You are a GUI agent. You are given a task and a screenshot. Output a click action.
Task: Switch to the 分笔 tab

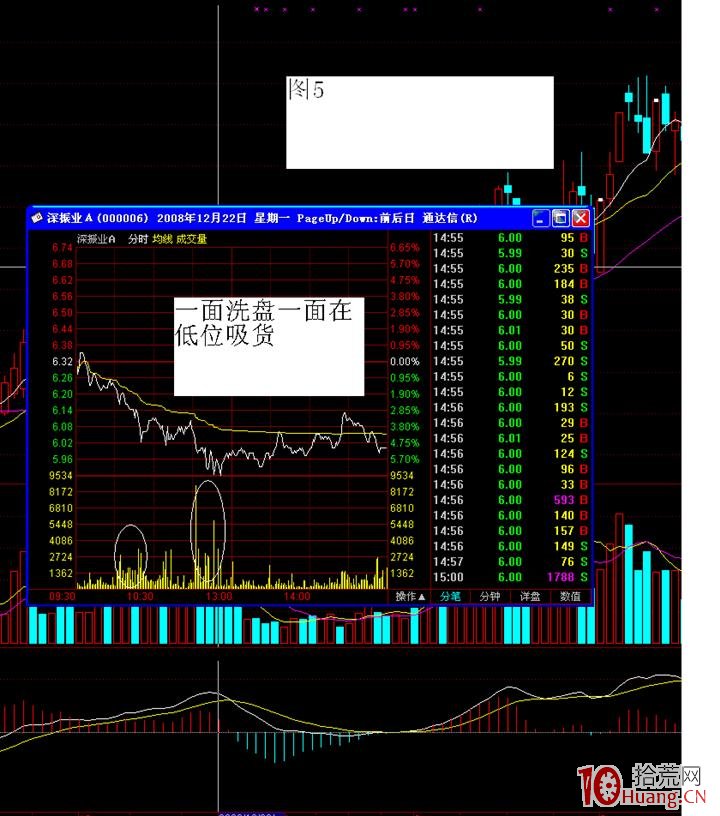450,596
